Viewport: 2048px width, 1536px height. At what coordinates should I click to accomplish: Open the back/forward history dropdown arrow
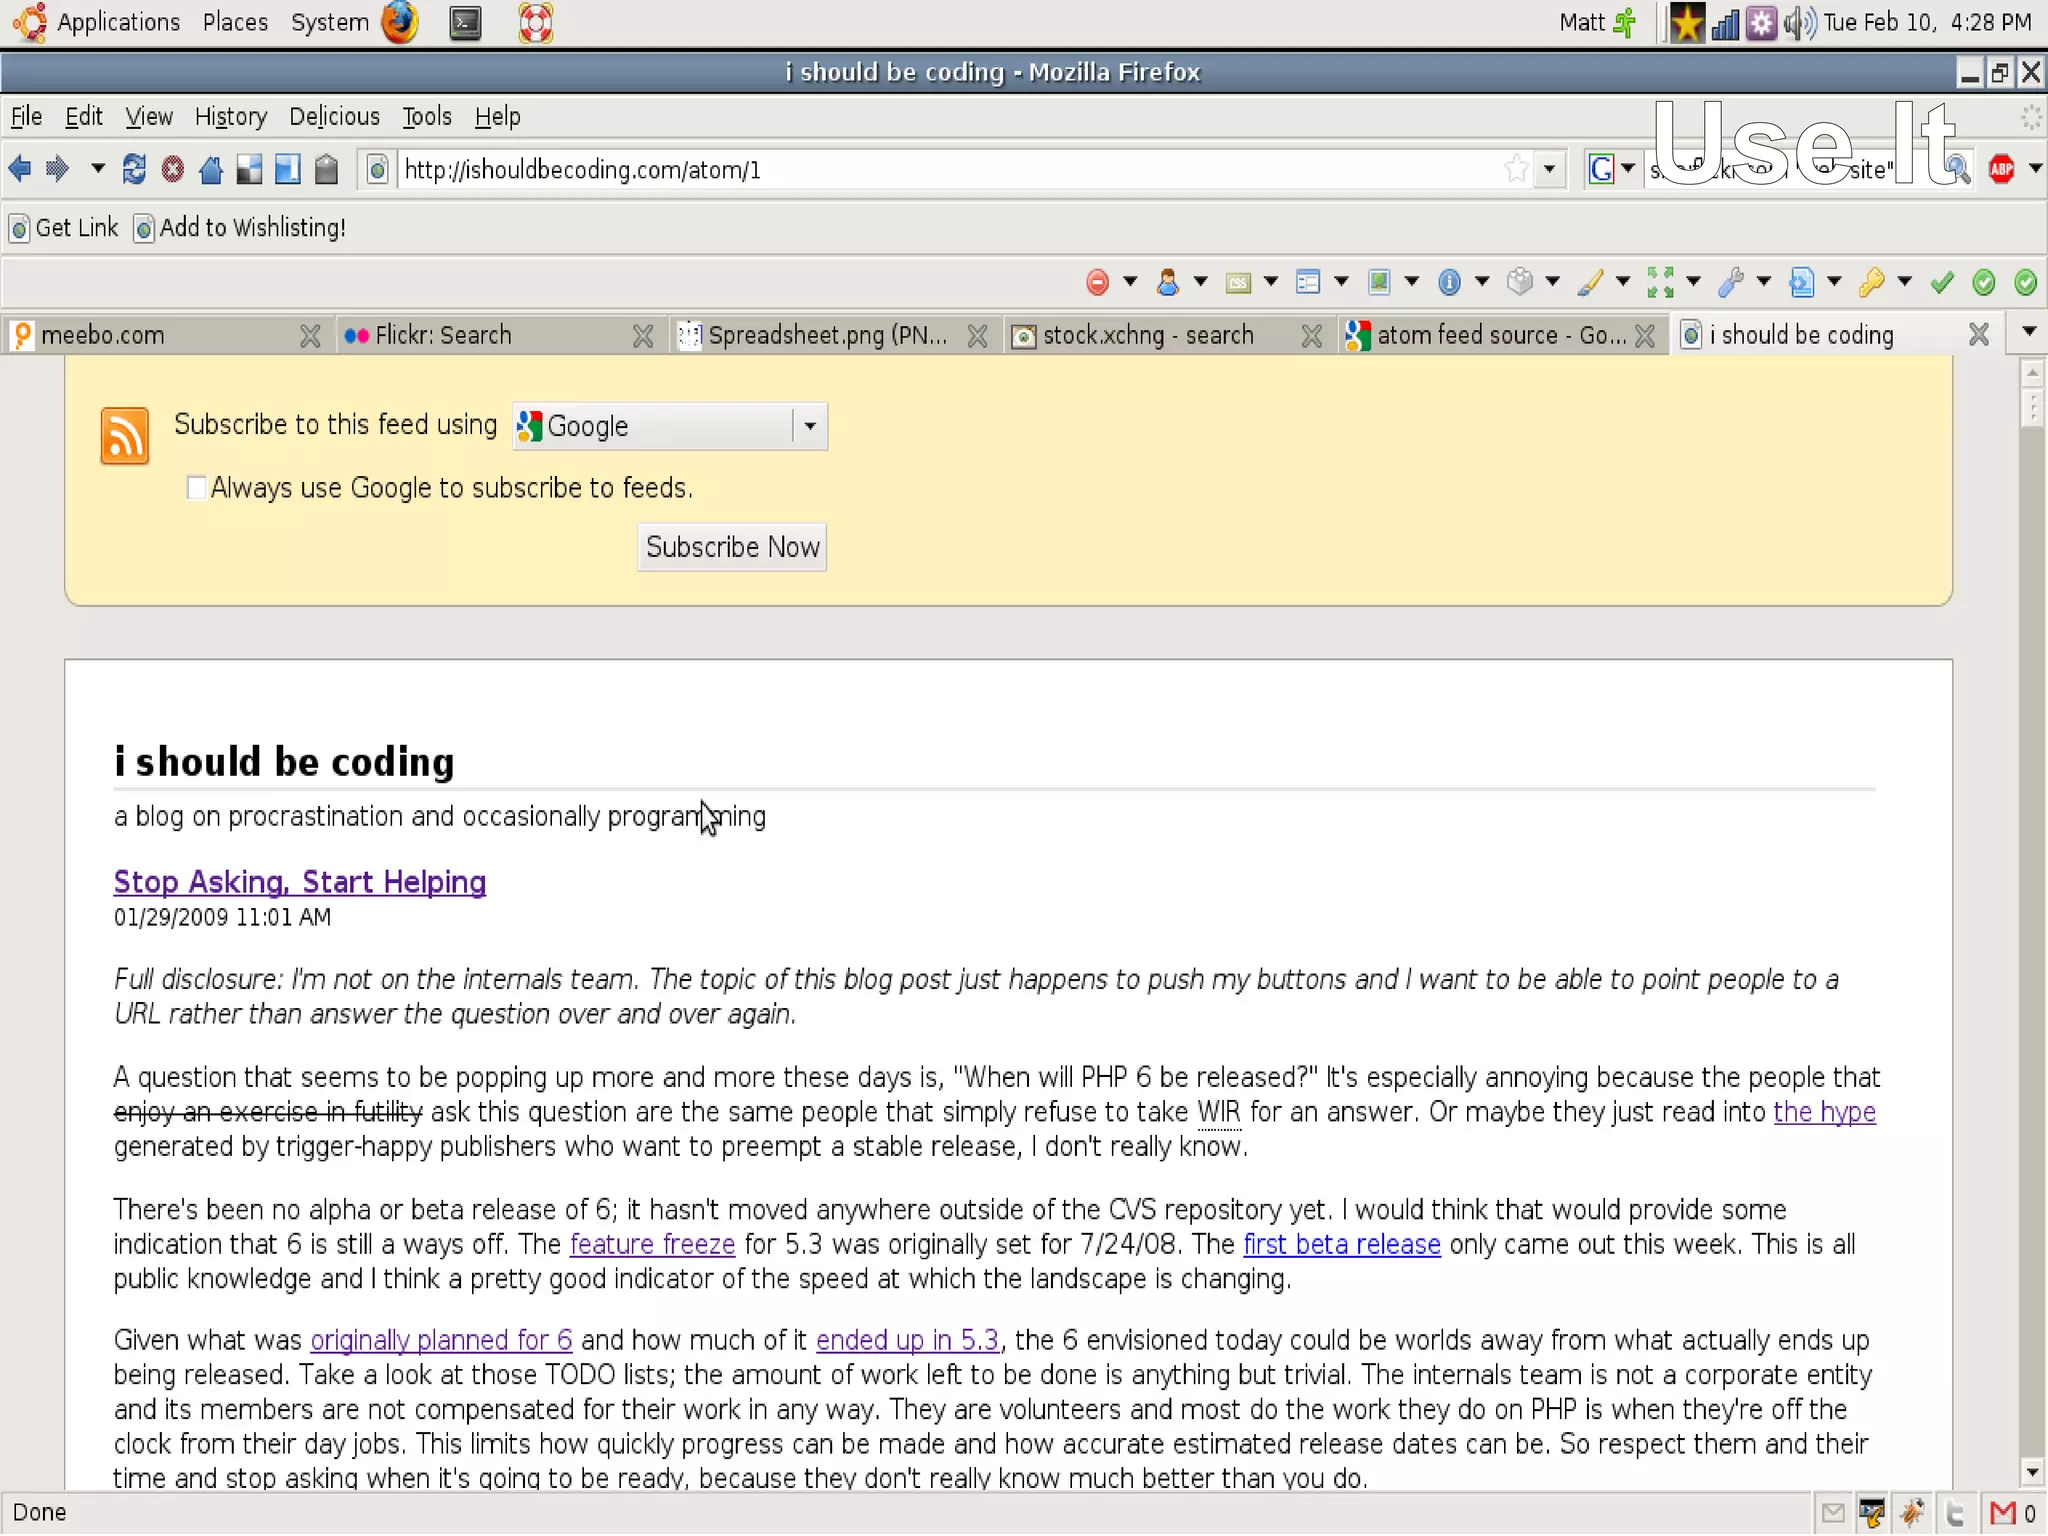point(97,168)
